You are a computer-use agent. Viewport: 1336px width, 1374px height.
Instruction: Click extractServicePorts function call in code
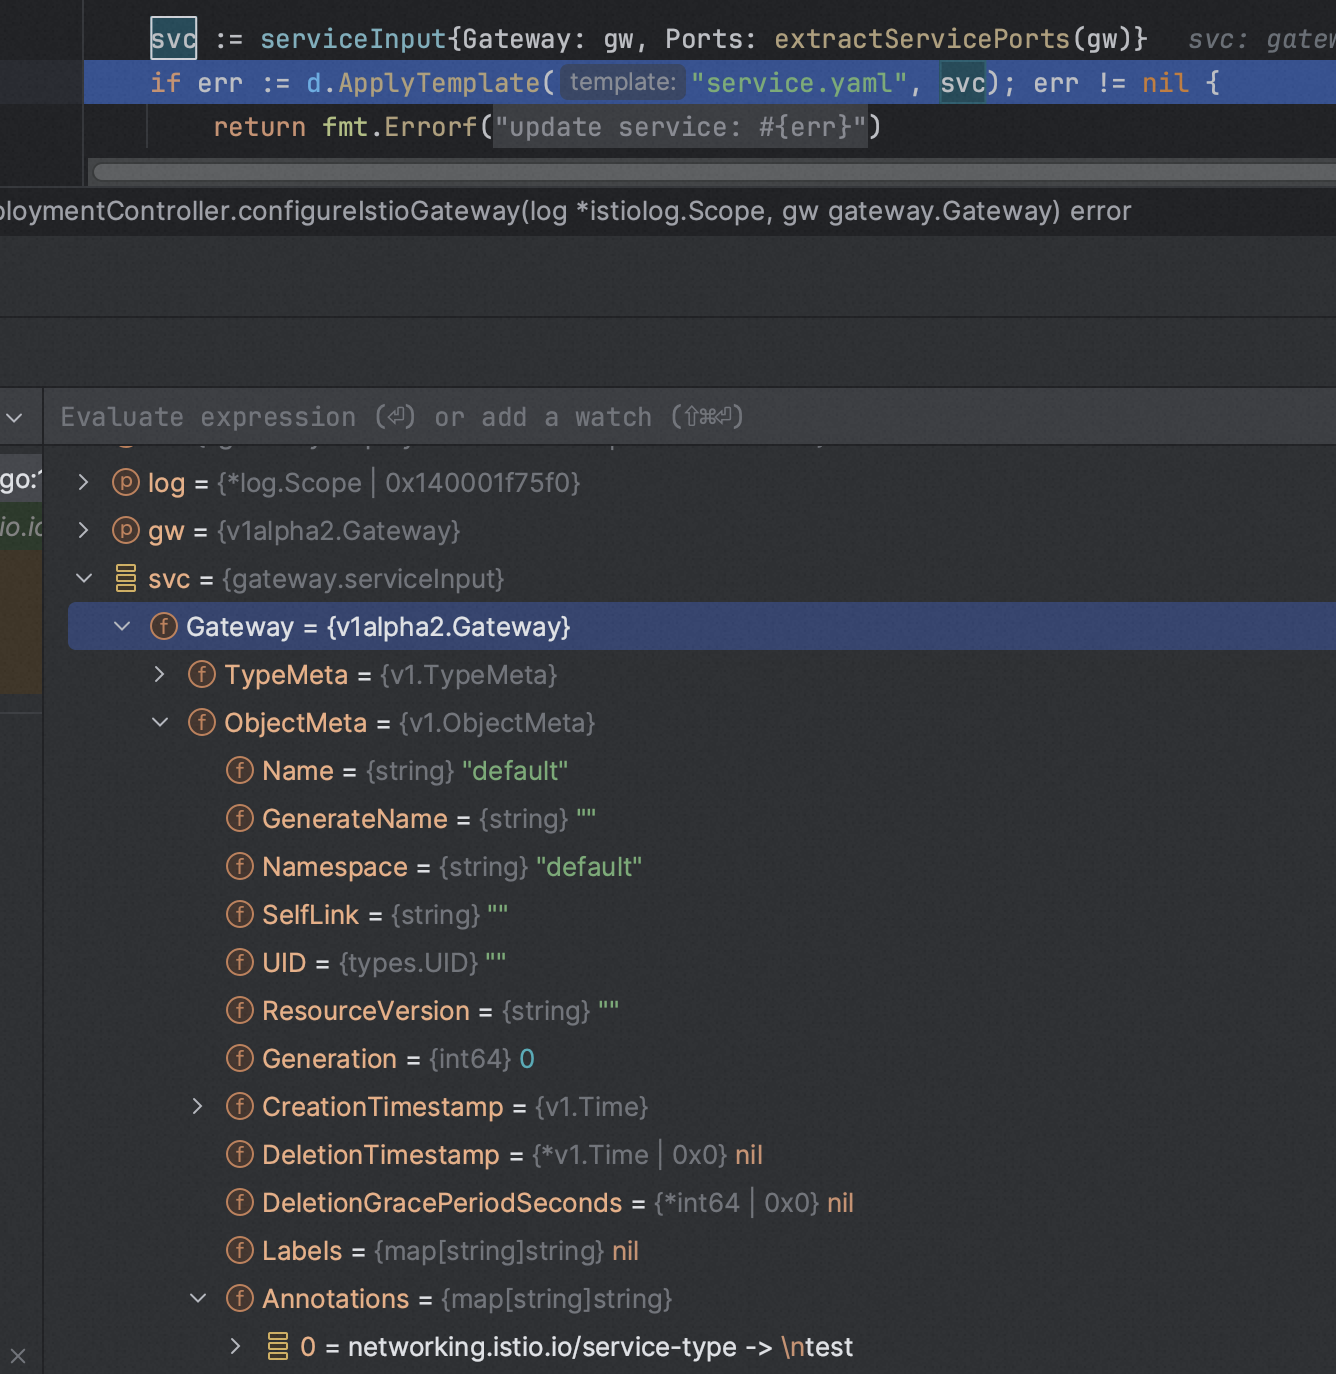922,39
